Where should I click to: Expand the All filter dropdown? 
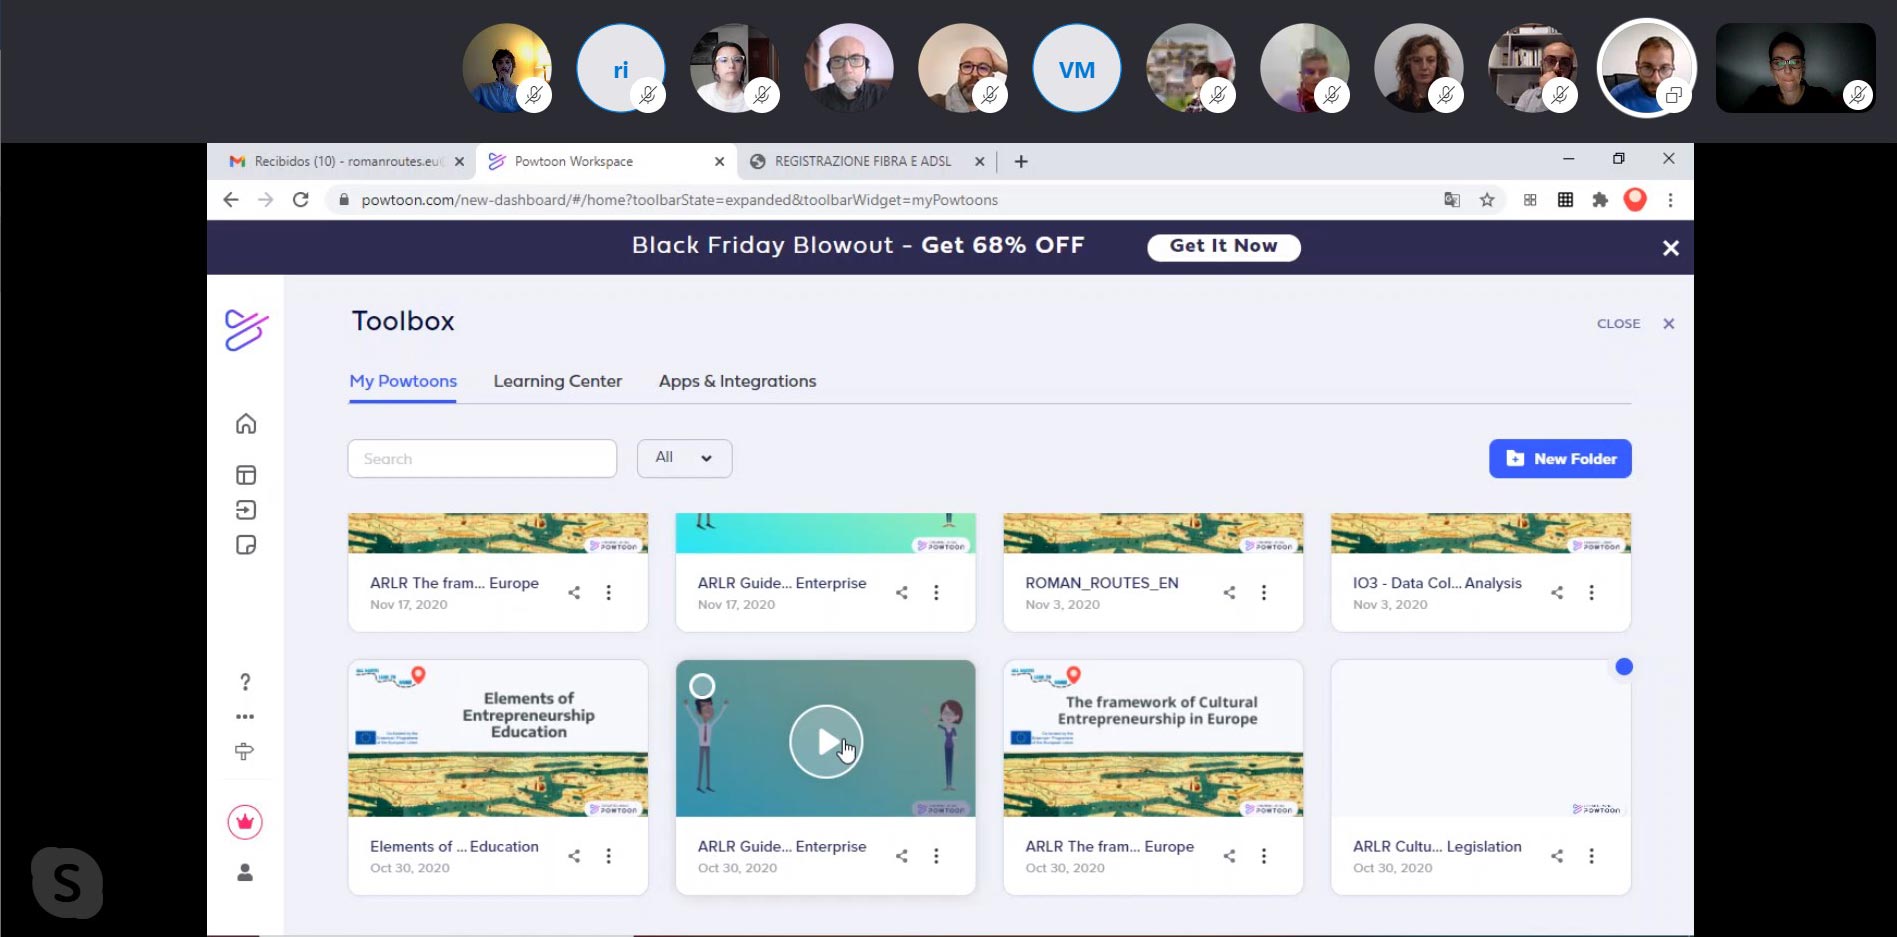[x=684, y=458]
